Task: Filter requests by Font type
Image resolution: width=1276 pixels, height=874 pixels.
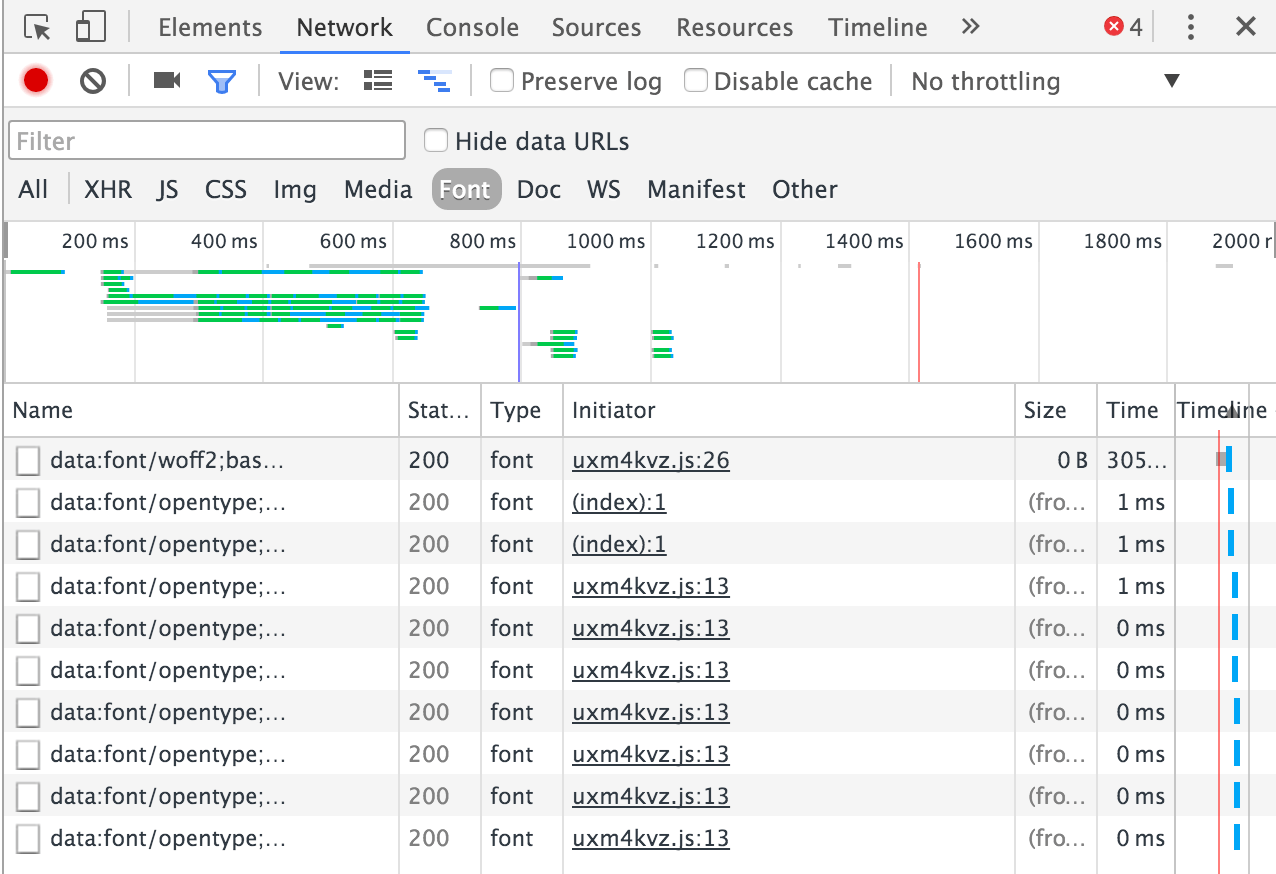Action: pyautogui.click(x=466, y=189)
